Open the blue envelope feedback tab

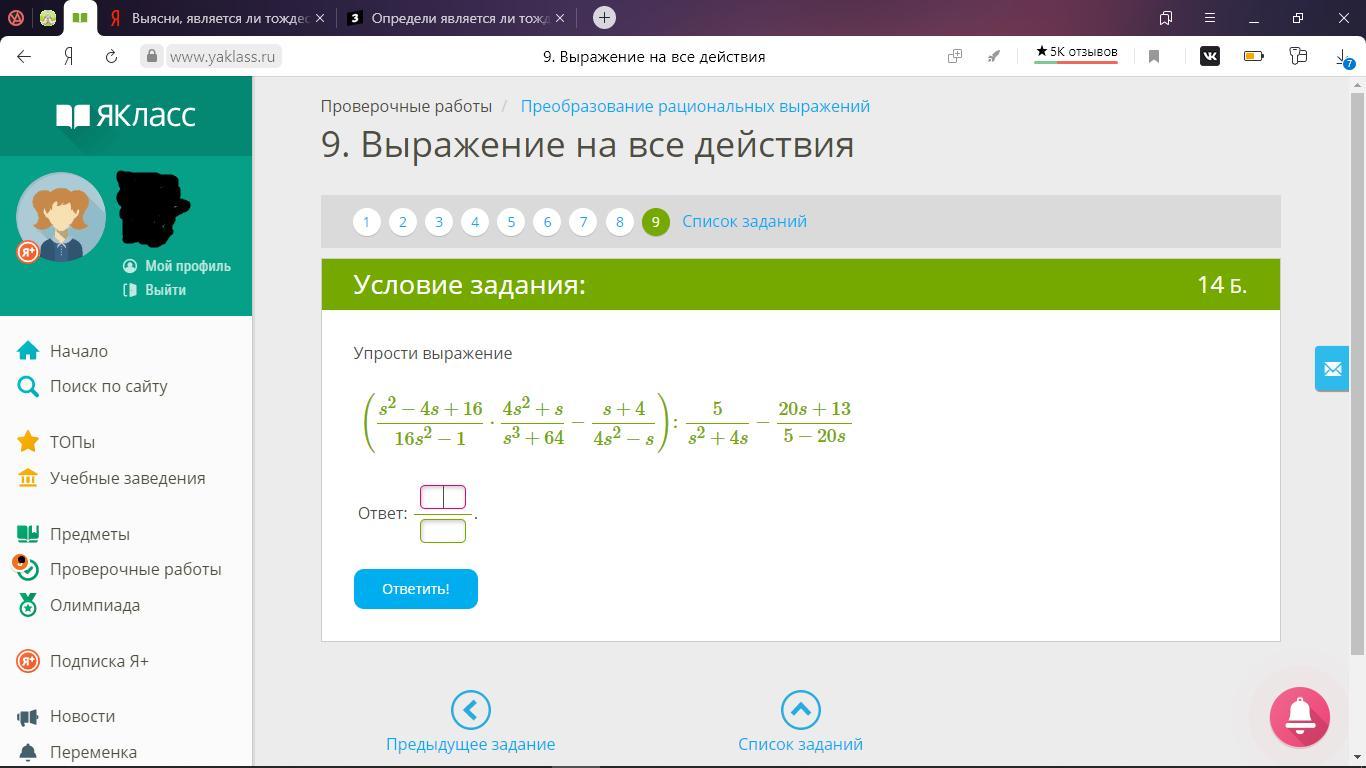point(1332,369)
